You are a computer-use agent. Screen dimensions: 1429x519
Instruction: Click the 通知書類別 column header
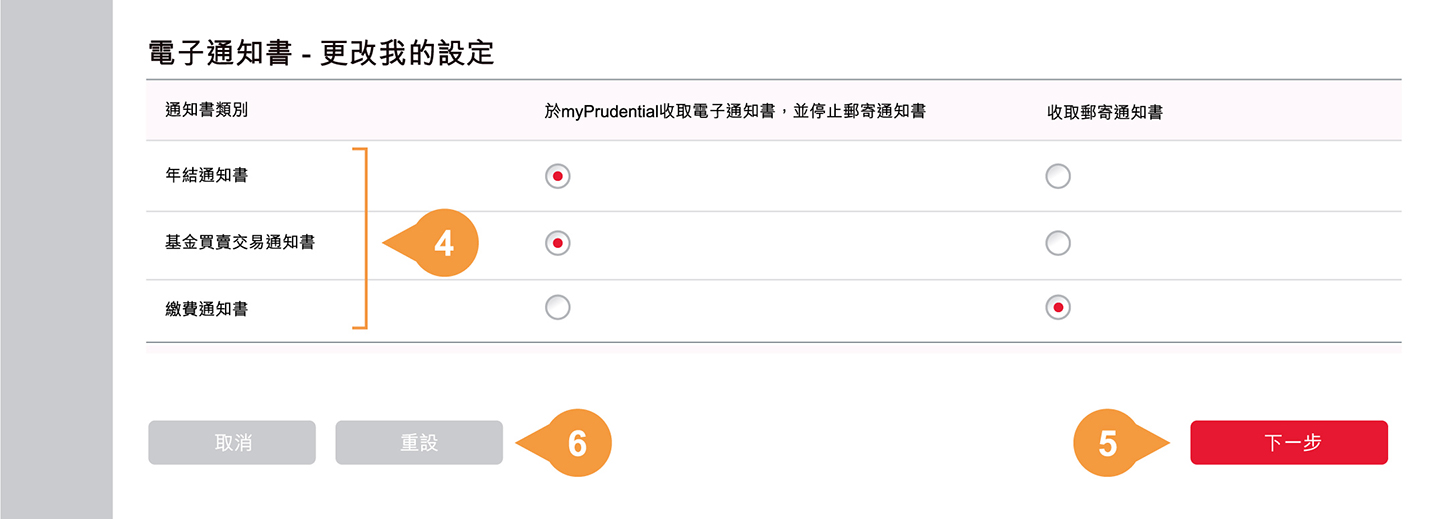pos(207,111)
